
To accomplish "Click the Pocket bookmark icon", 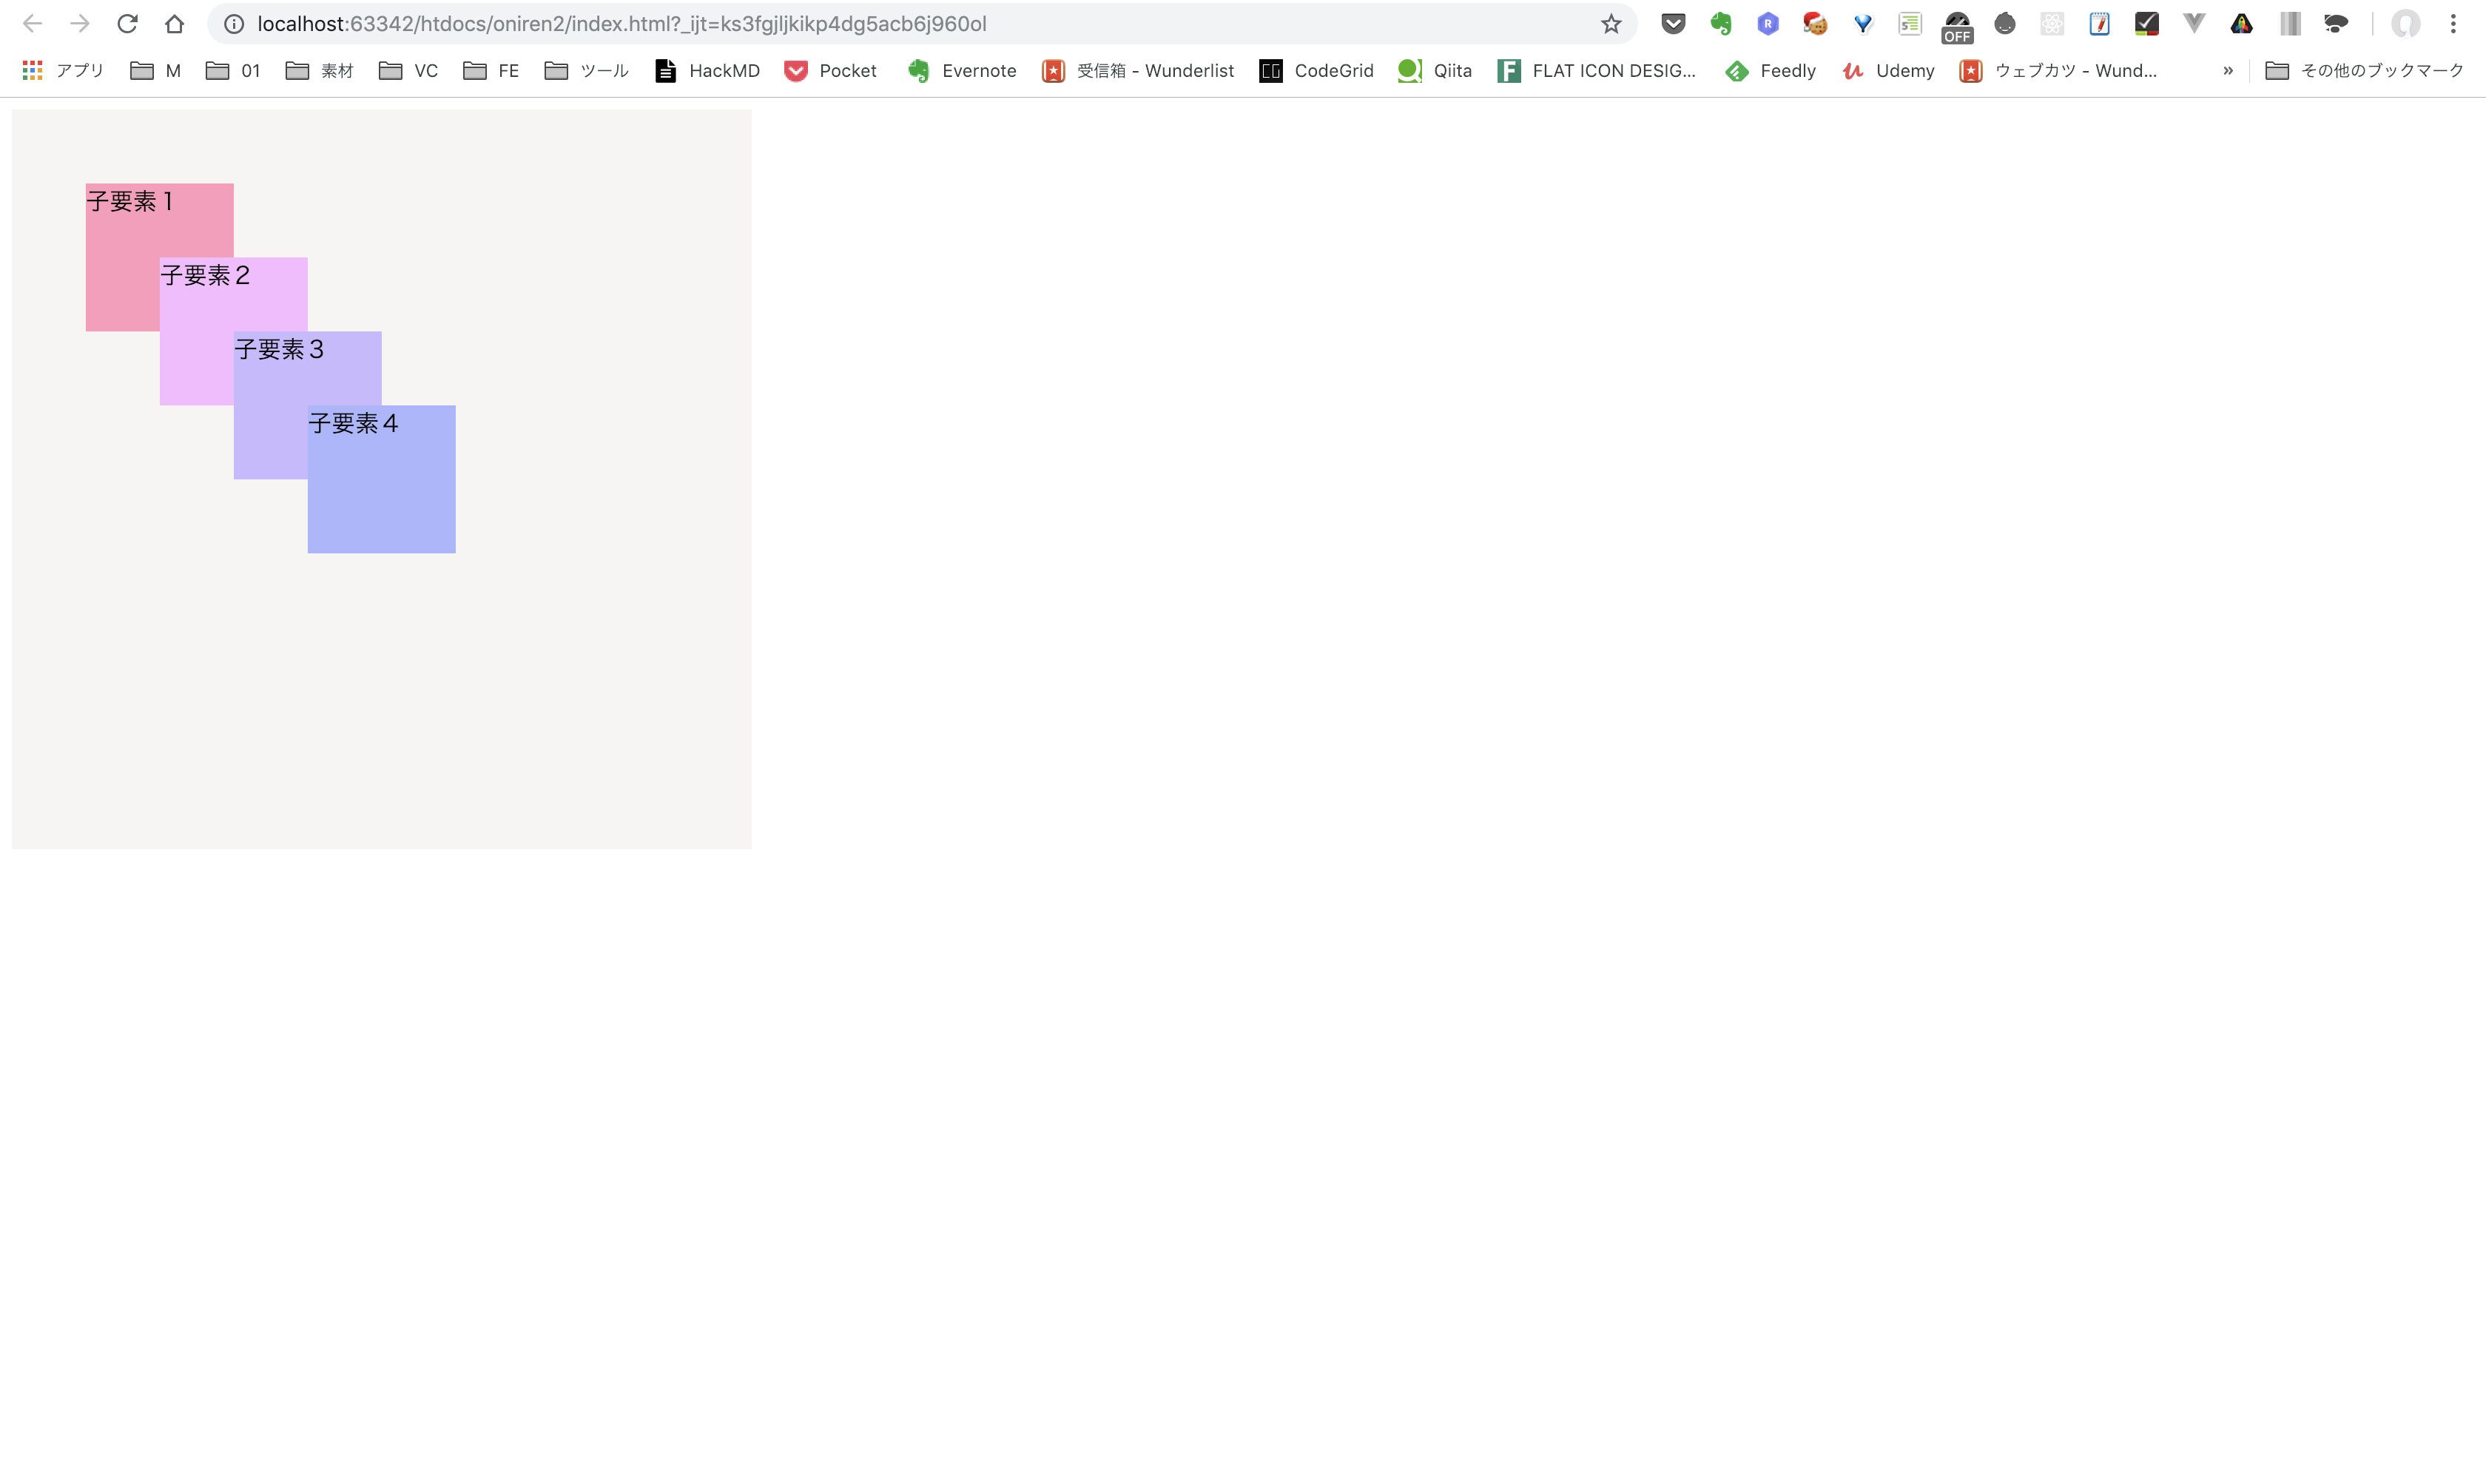I will click(x=793, y=71).
